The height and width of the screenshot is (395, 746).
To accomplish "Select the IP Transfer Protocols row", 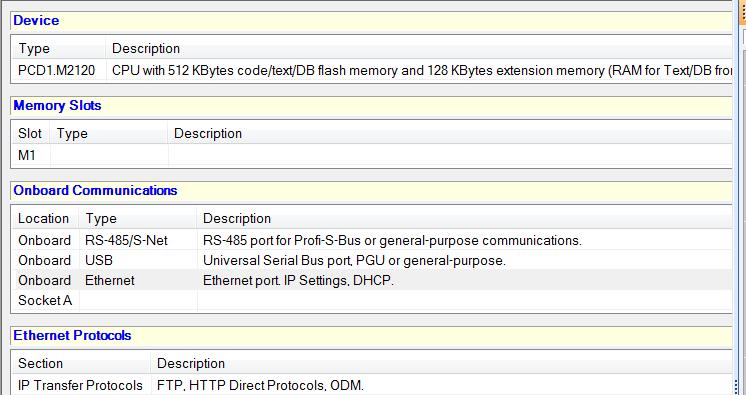I will [x=372, y=385].
